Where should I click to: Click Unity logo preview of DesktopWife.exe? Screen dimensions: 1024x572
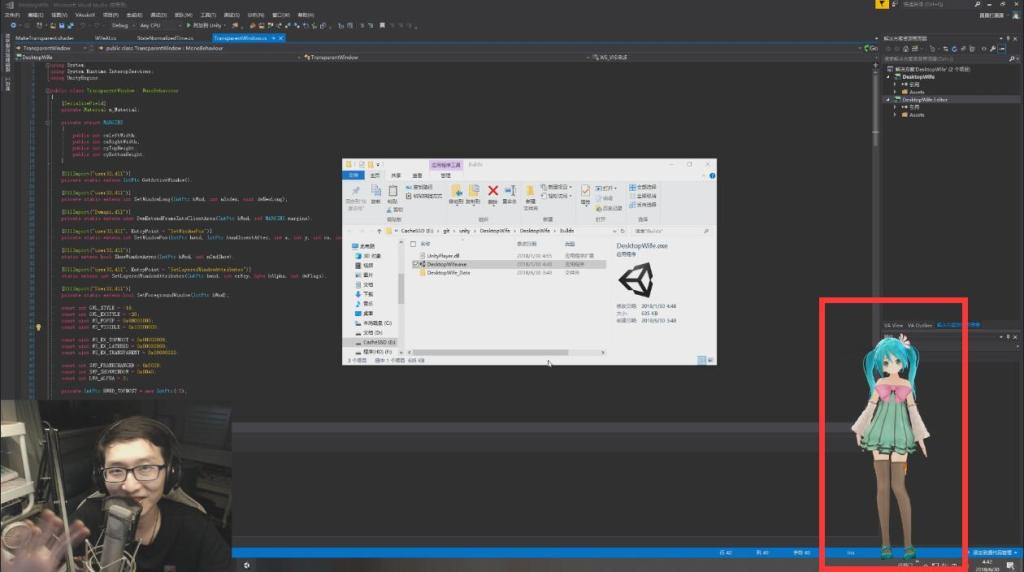(636, 280)
